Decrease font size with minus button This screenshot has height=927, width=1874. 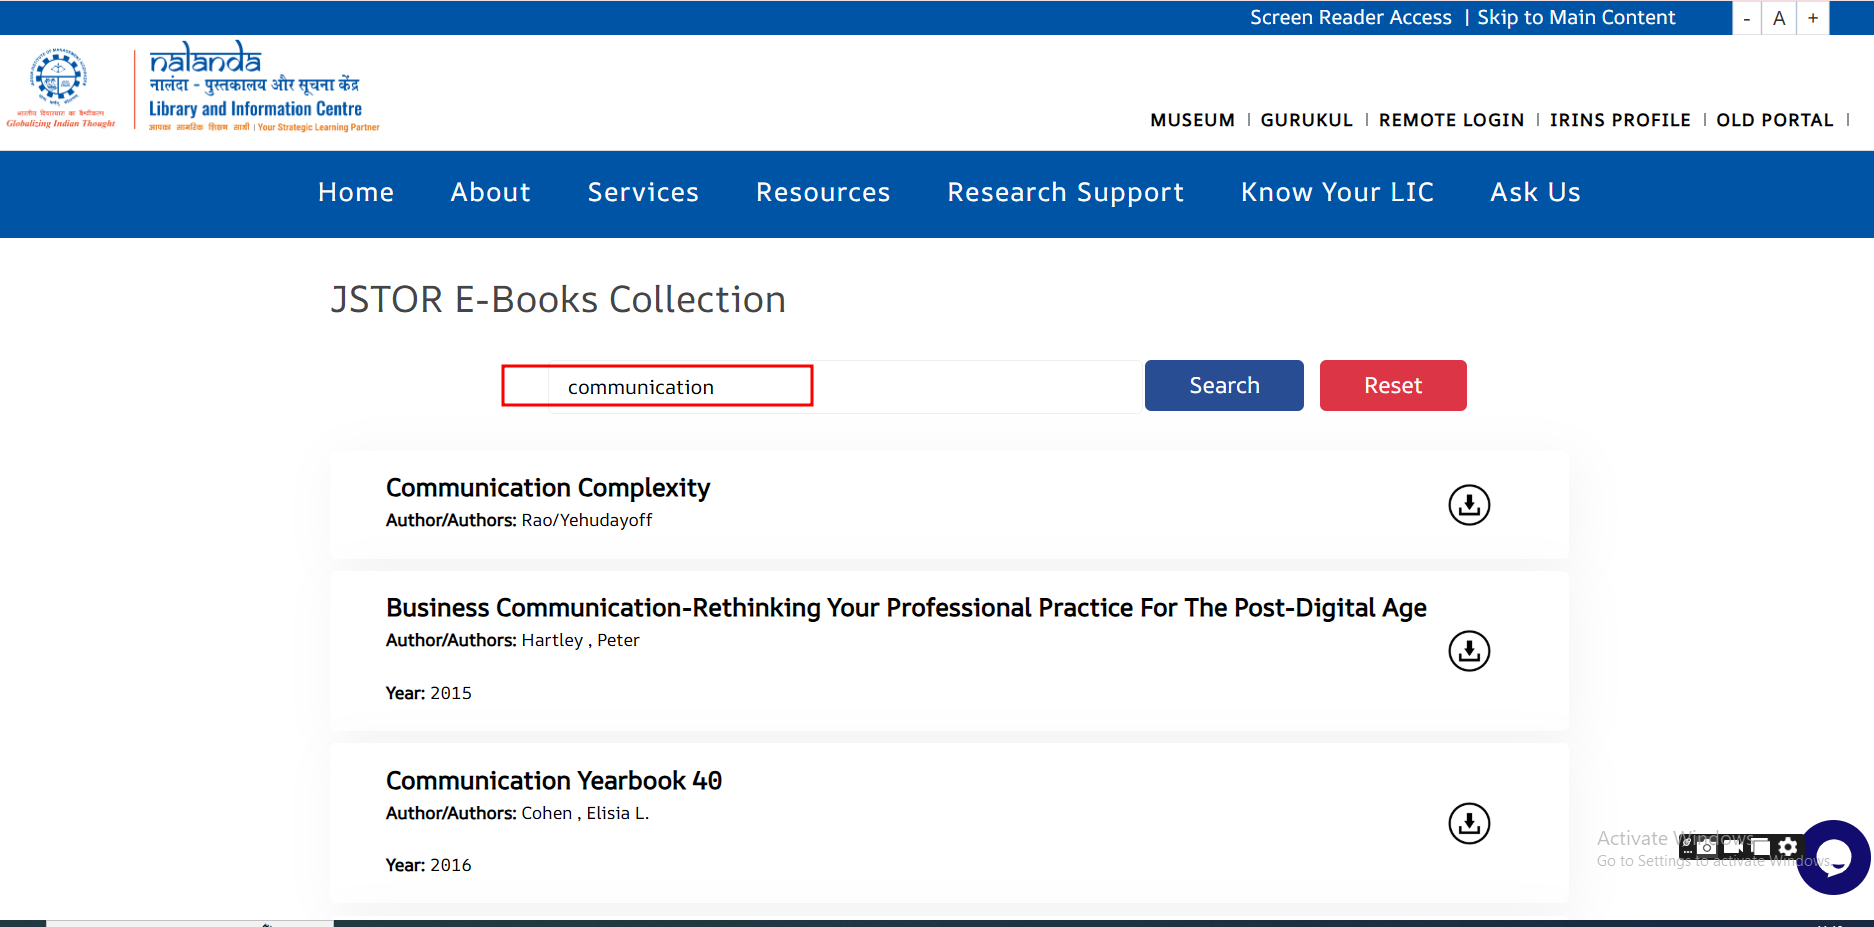pyautogui.click(x=1747, y=18)
